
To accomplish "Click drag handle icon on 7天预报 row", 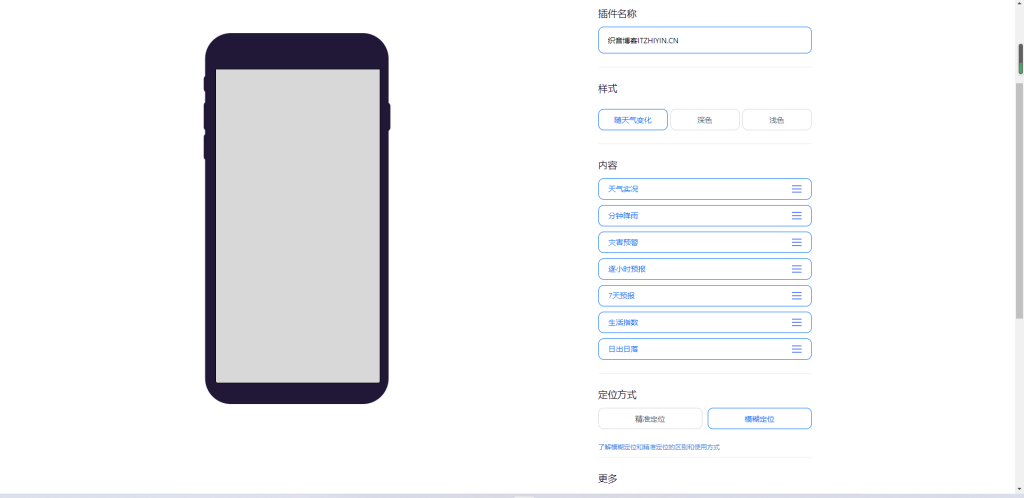I will (x=797, y=296).
